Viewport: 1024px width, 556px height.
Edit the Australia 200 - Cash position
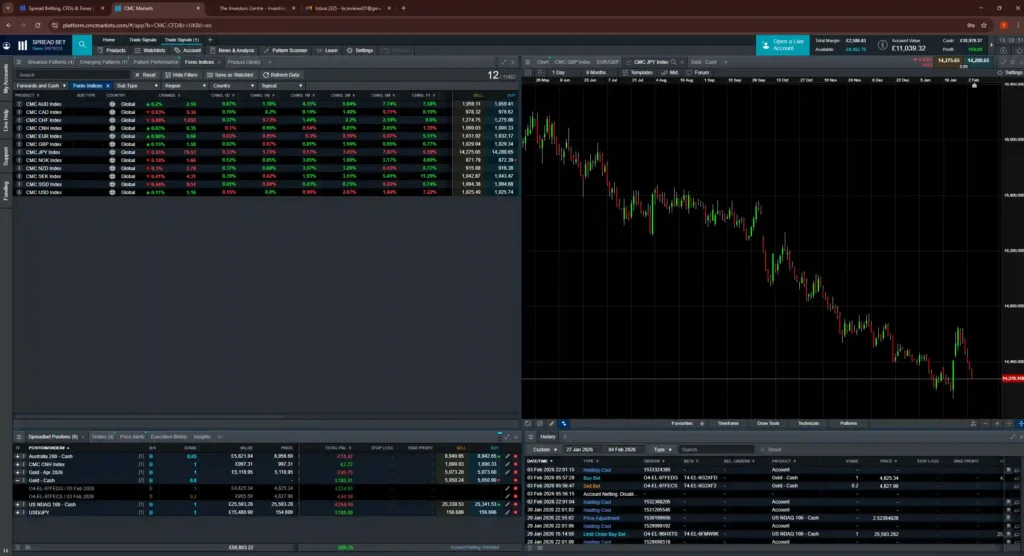tap(507, 456)
